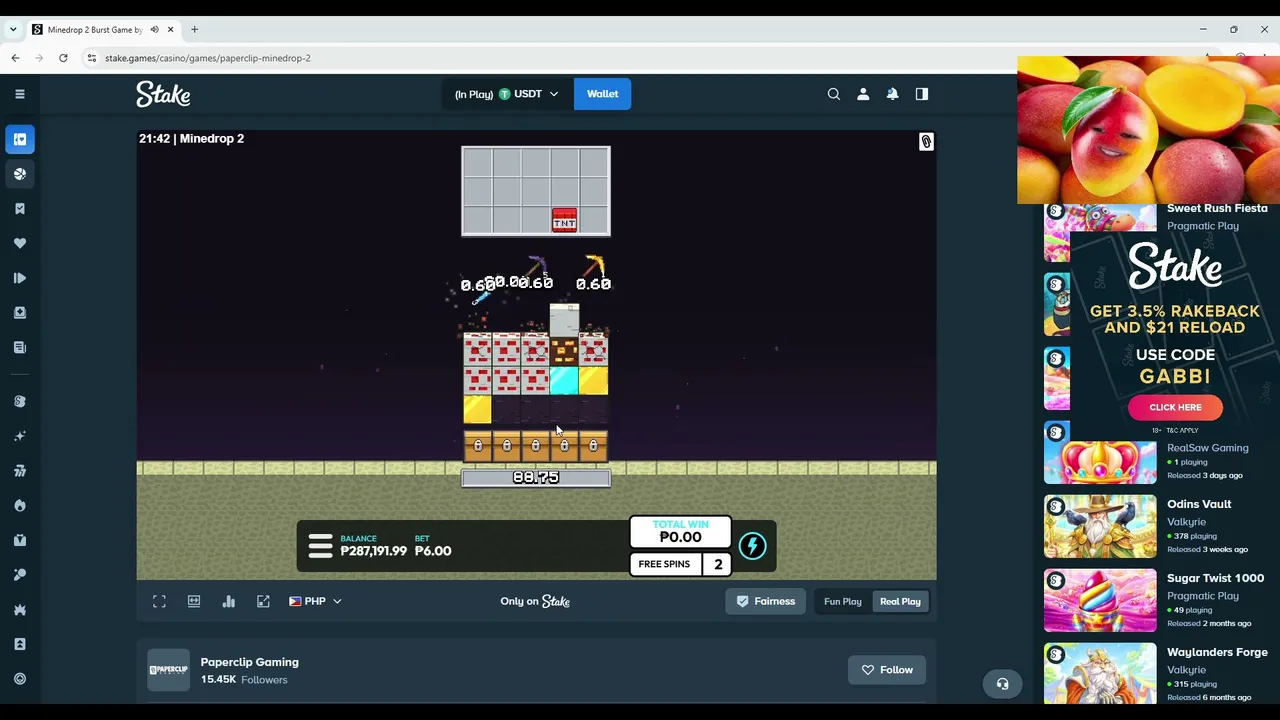Click the RealSaw Gaming game thumbnail

pos(1100,452)
